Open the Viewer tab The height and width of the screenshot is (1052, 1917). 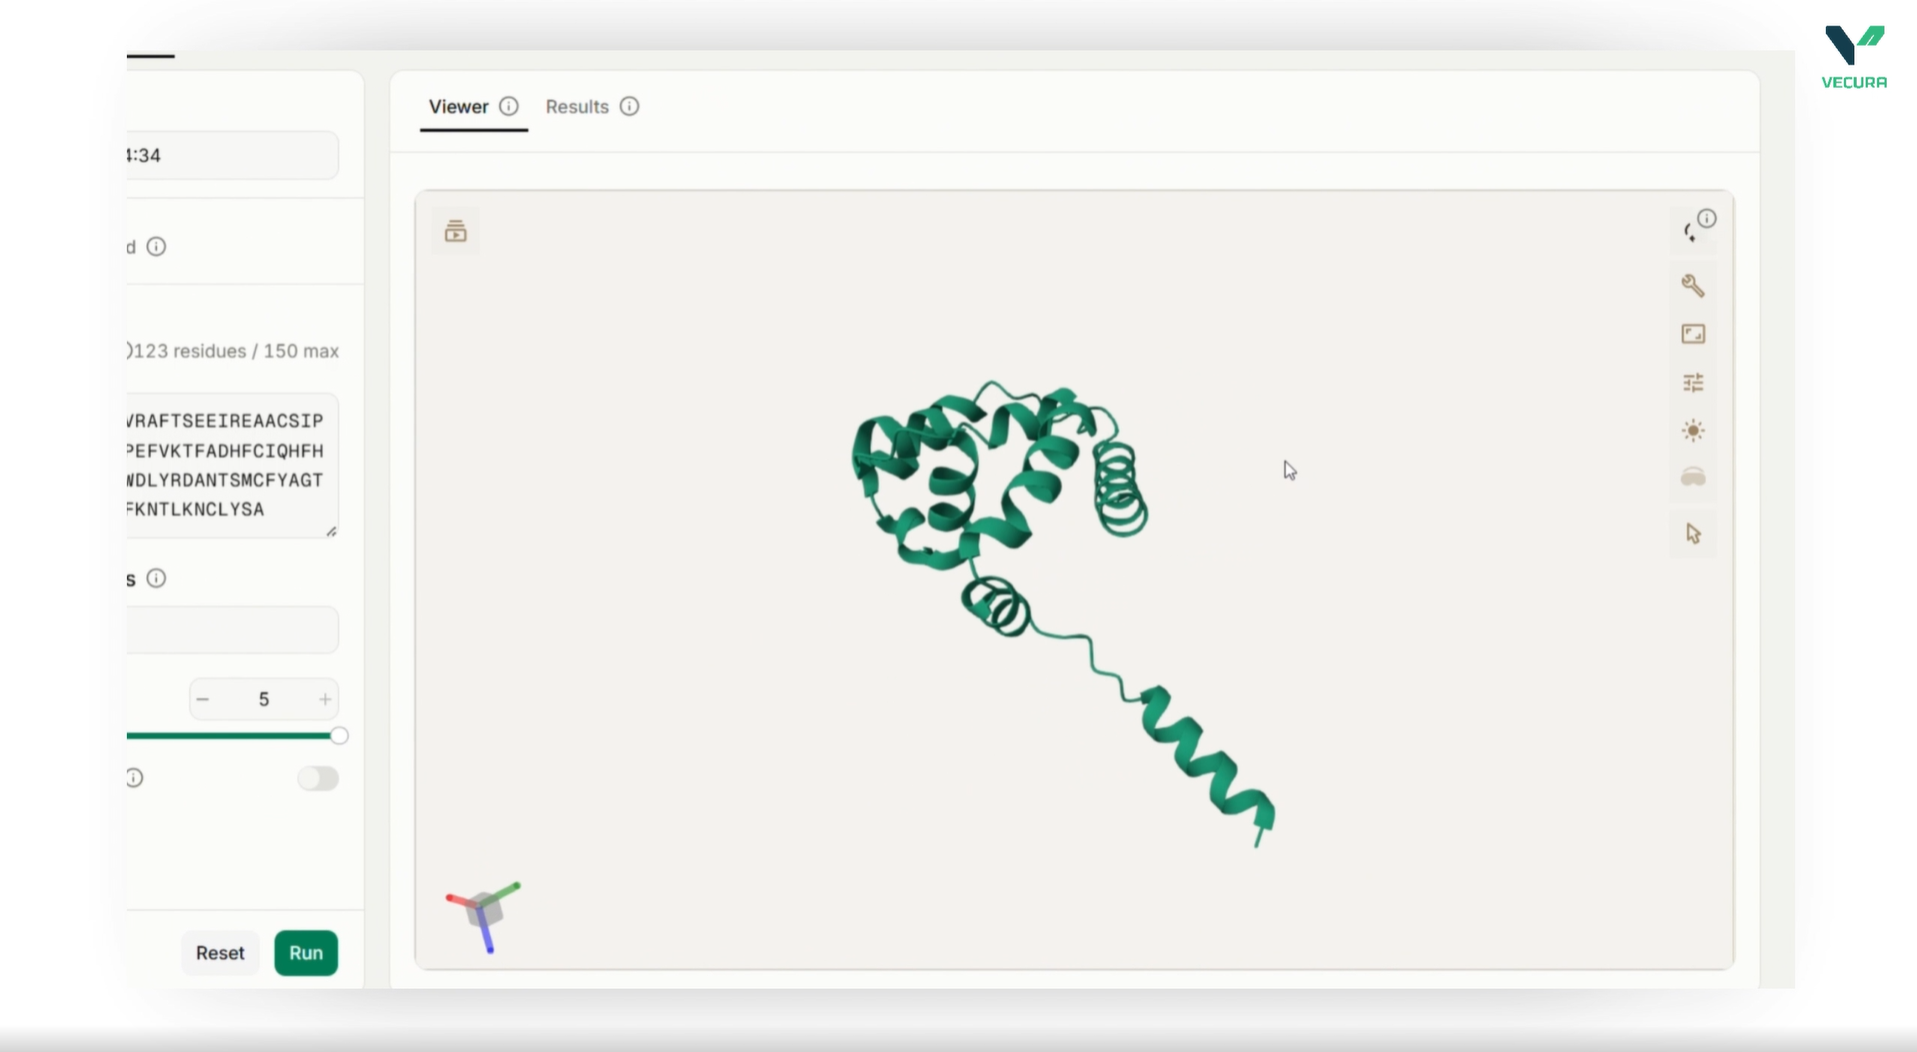458,107
